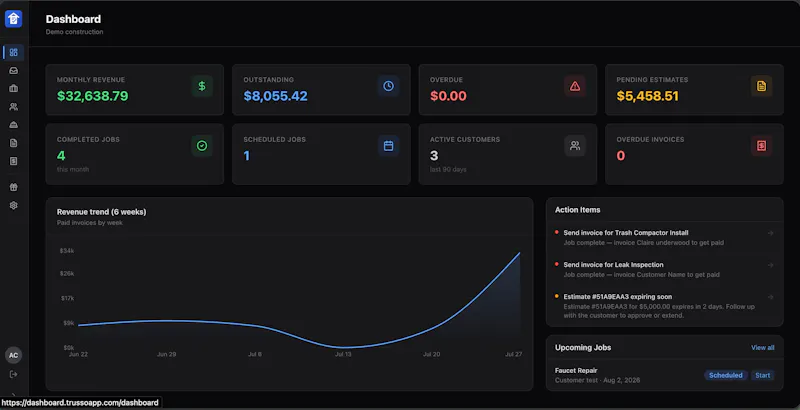Open the customers people icon in sidebar
The height and width of the screenshot is (410, 800).
[14, 107]
